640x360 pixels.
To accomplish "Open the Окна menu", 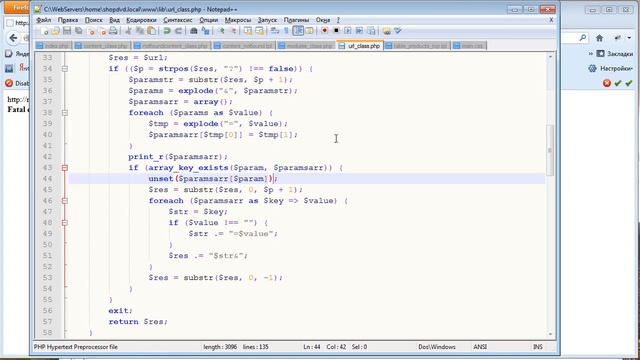I will 323,20.
